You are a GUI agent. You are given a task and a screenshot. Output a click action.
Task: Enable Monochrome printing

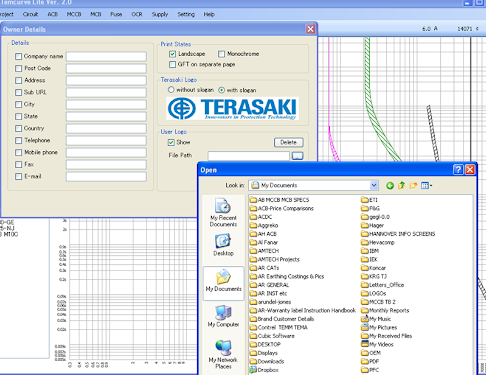coord(221,54)
